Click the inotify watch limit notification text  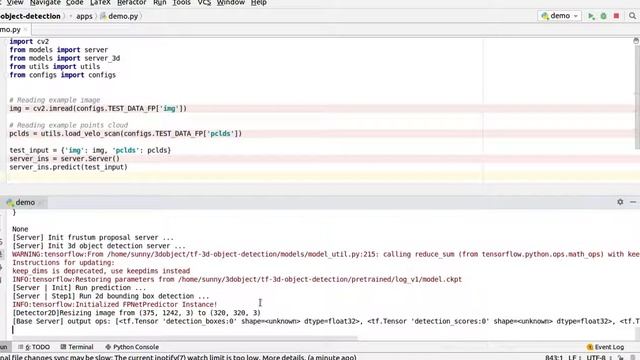178,358
